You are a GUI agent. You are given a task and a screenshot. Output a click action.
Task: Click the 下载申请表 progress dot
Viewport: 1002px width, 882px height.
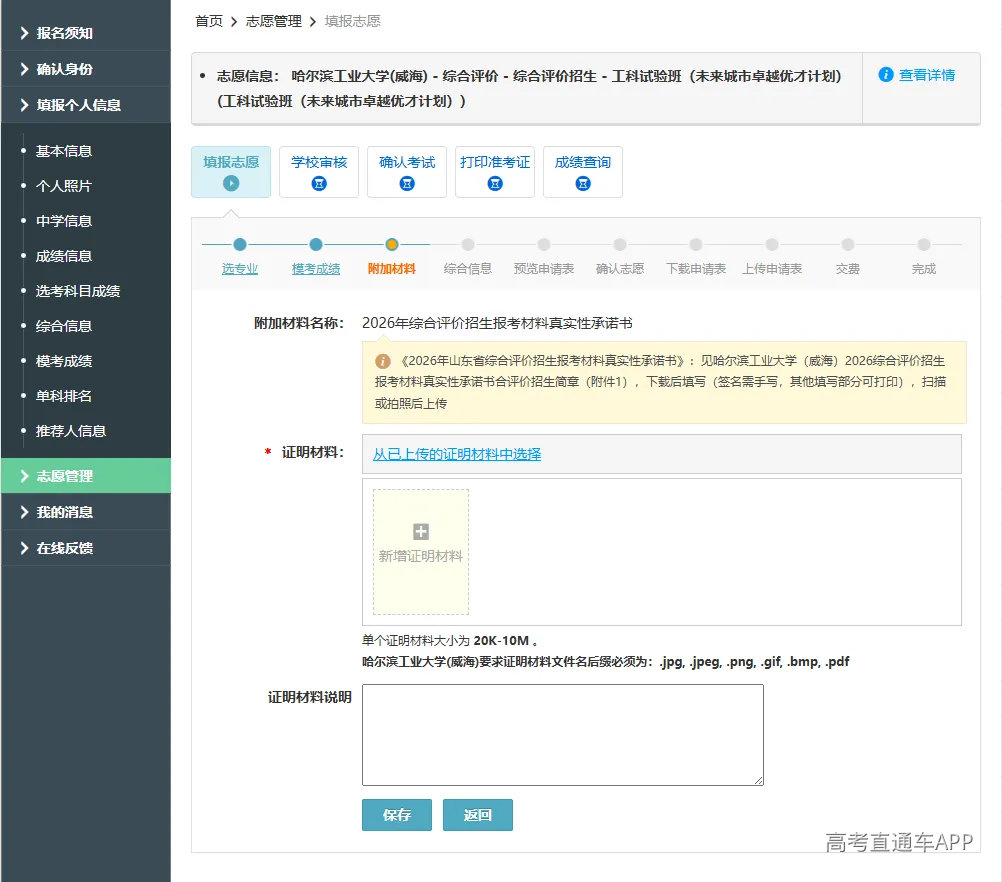(696, 244)
